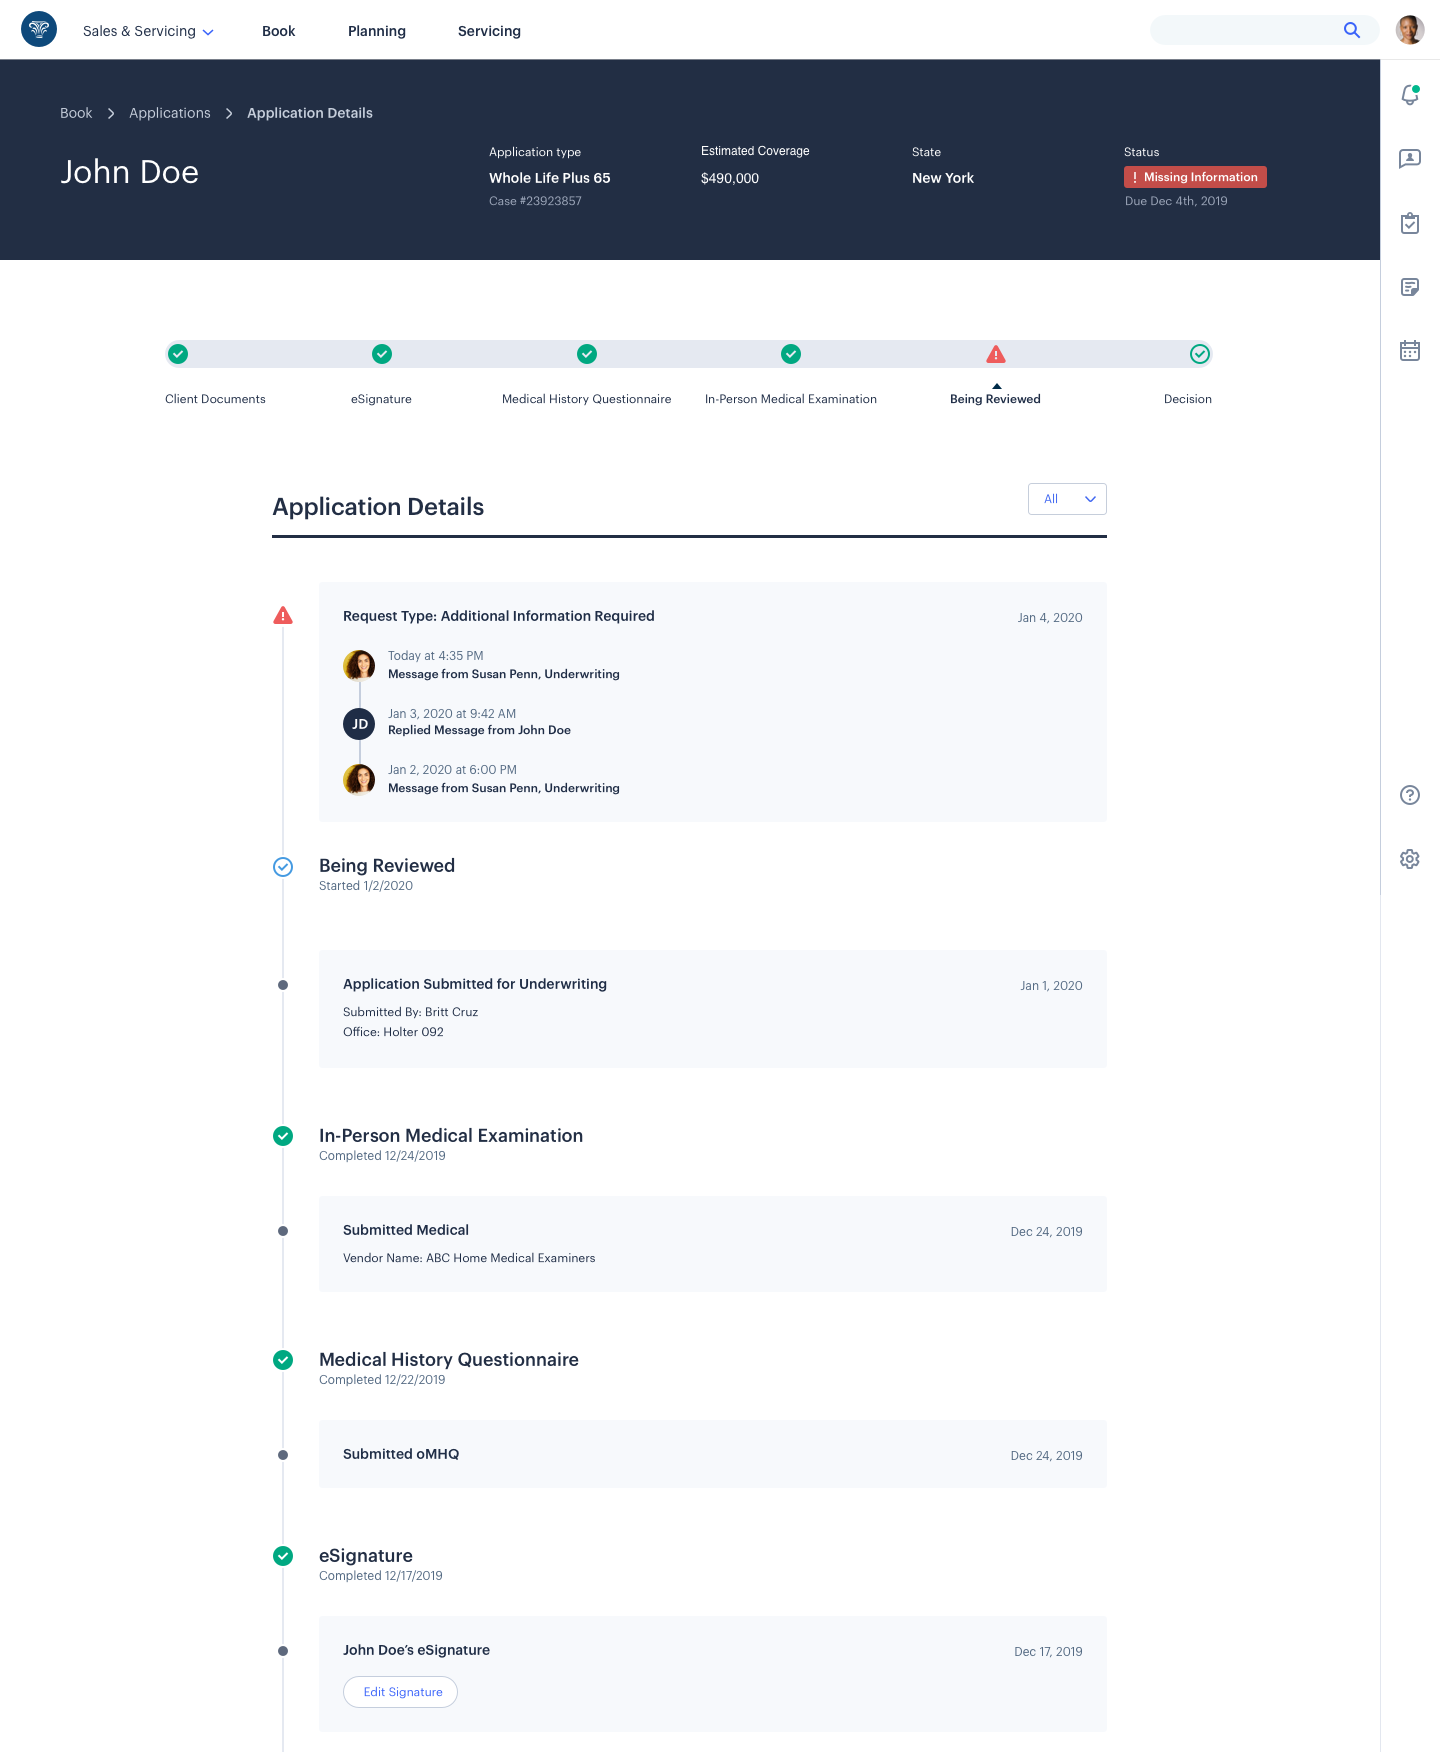
Task: Open the All filter dropdown
Action: point(1067,499)
